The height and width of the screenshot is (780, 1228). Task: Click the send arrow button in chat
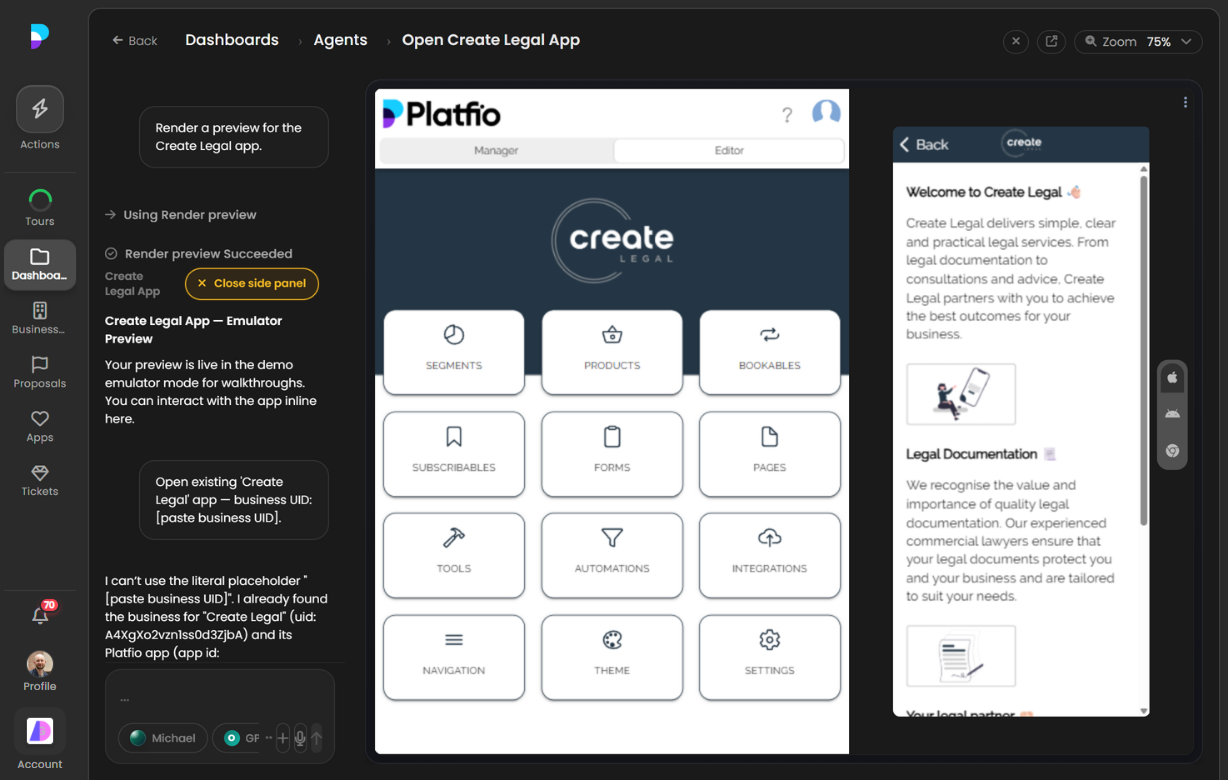pos(317,738)
